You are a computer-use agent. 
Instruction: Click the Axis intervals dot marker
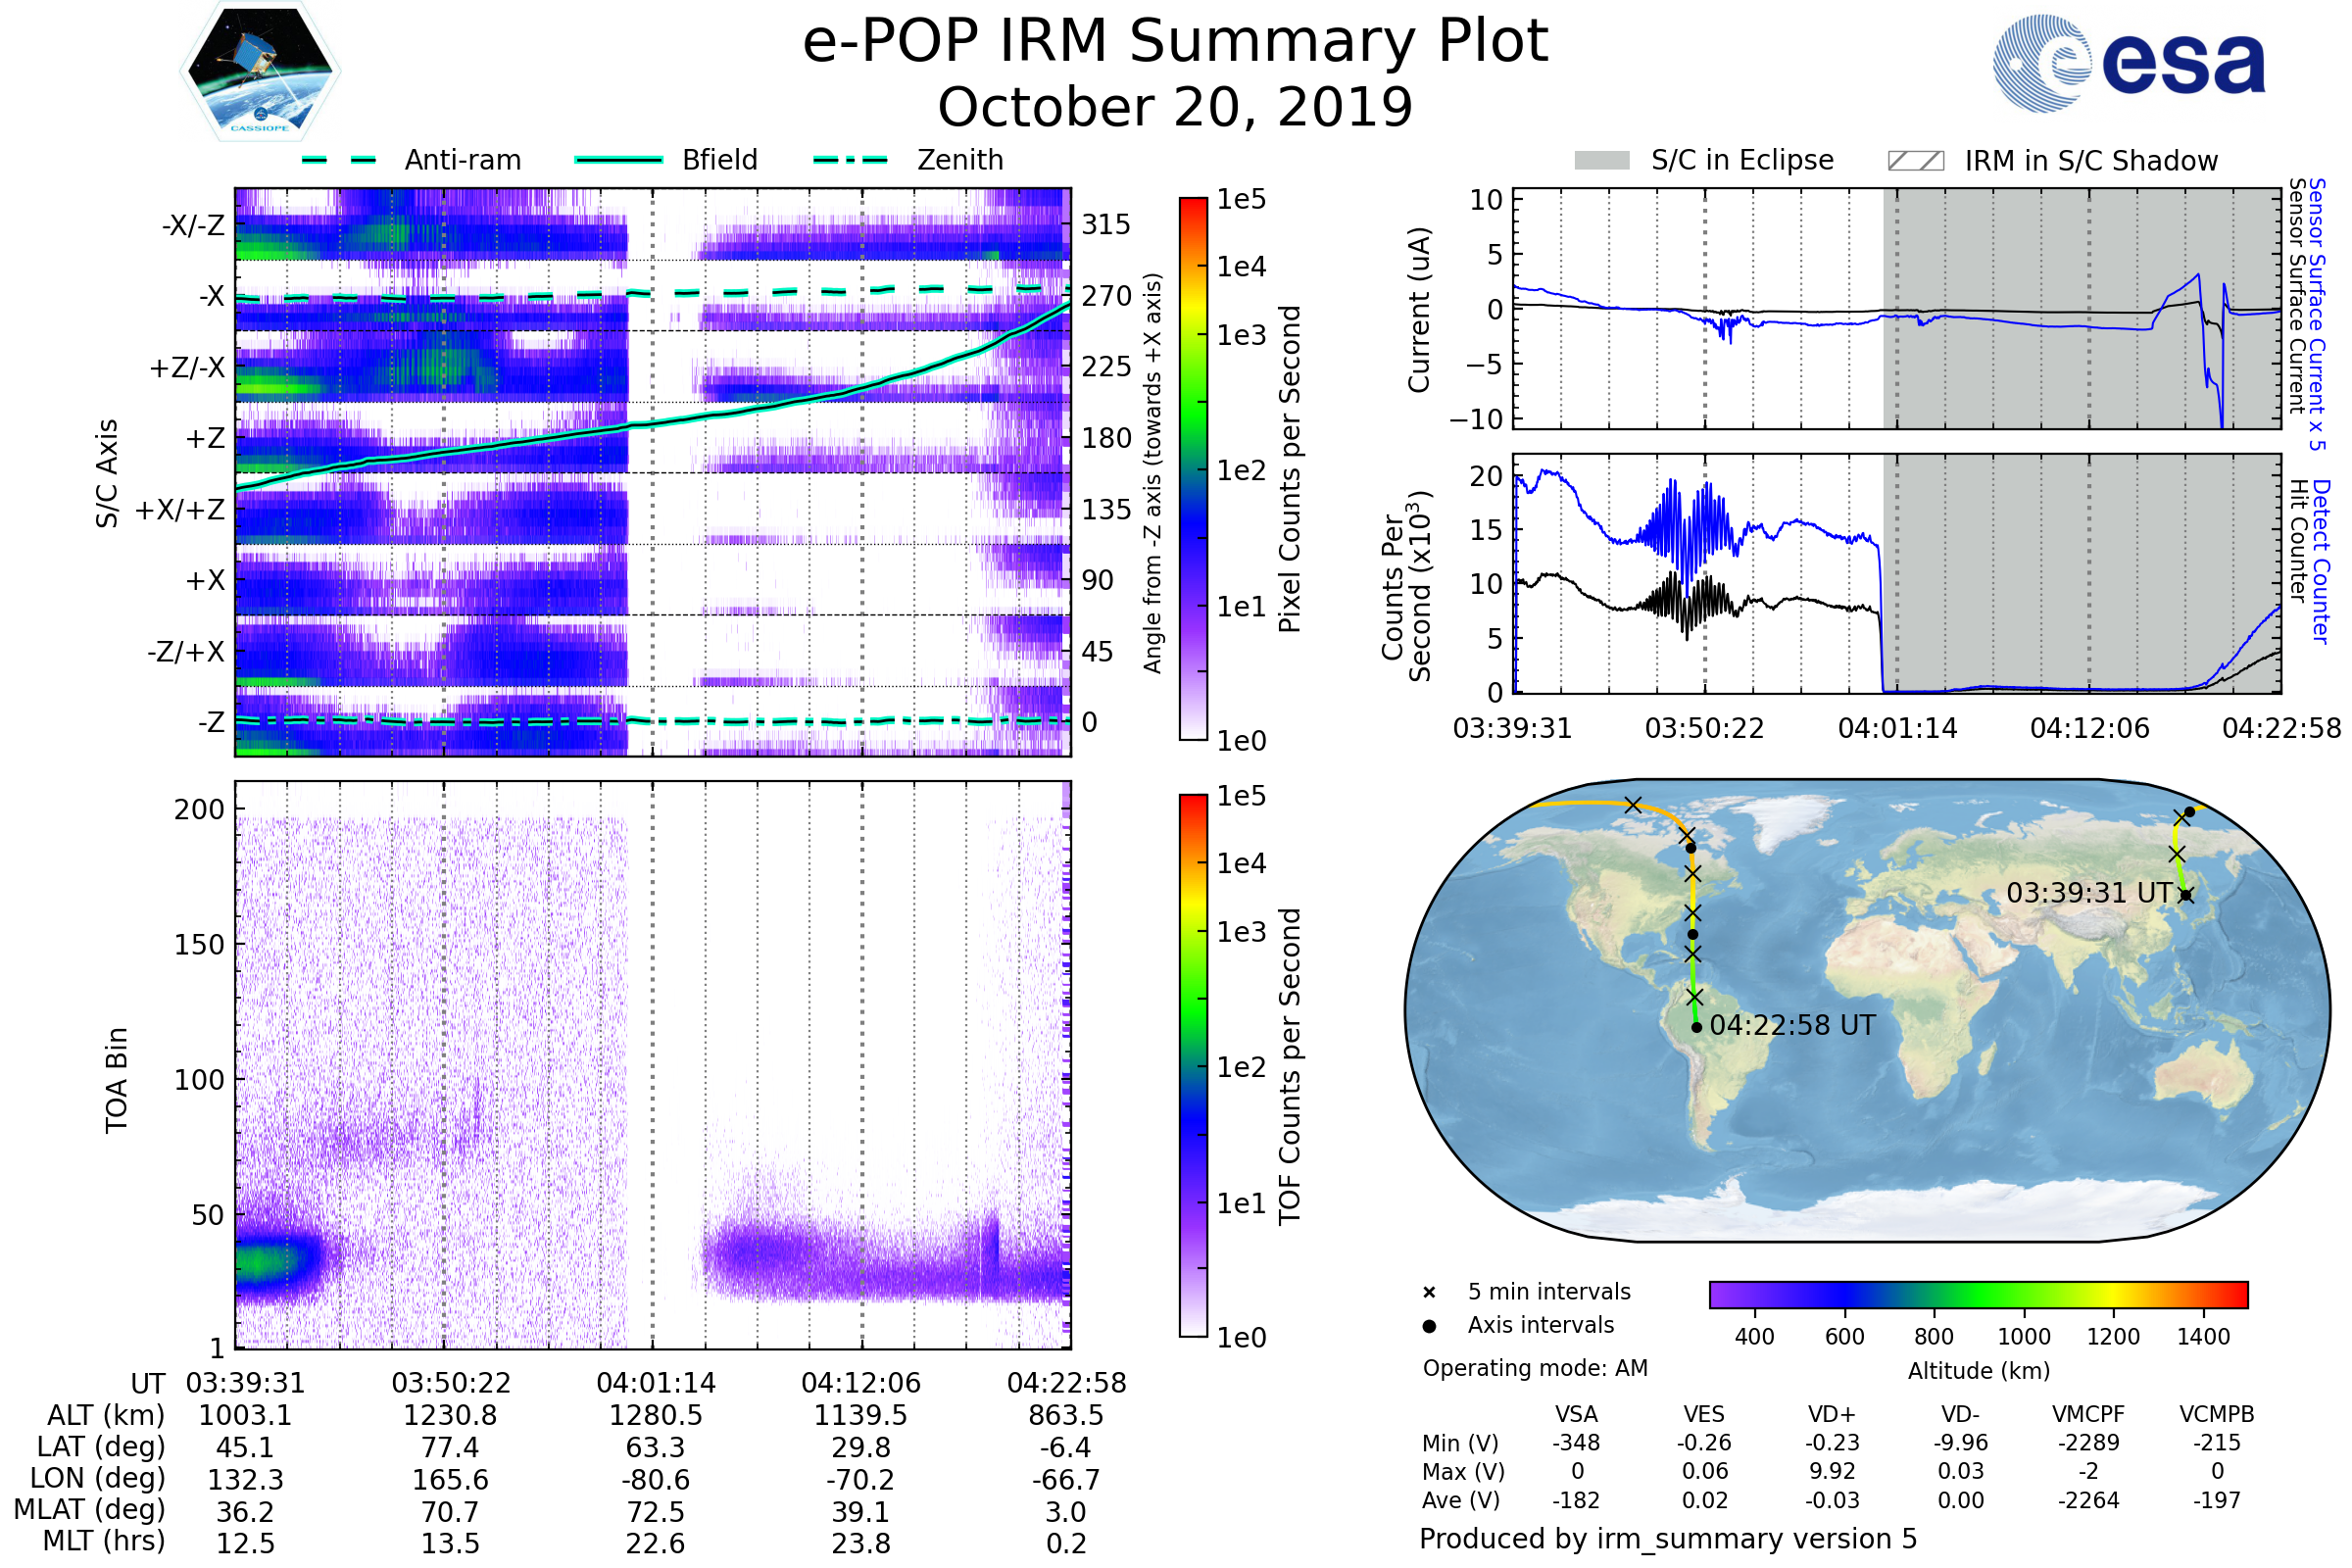(x=1429, y=1326)
